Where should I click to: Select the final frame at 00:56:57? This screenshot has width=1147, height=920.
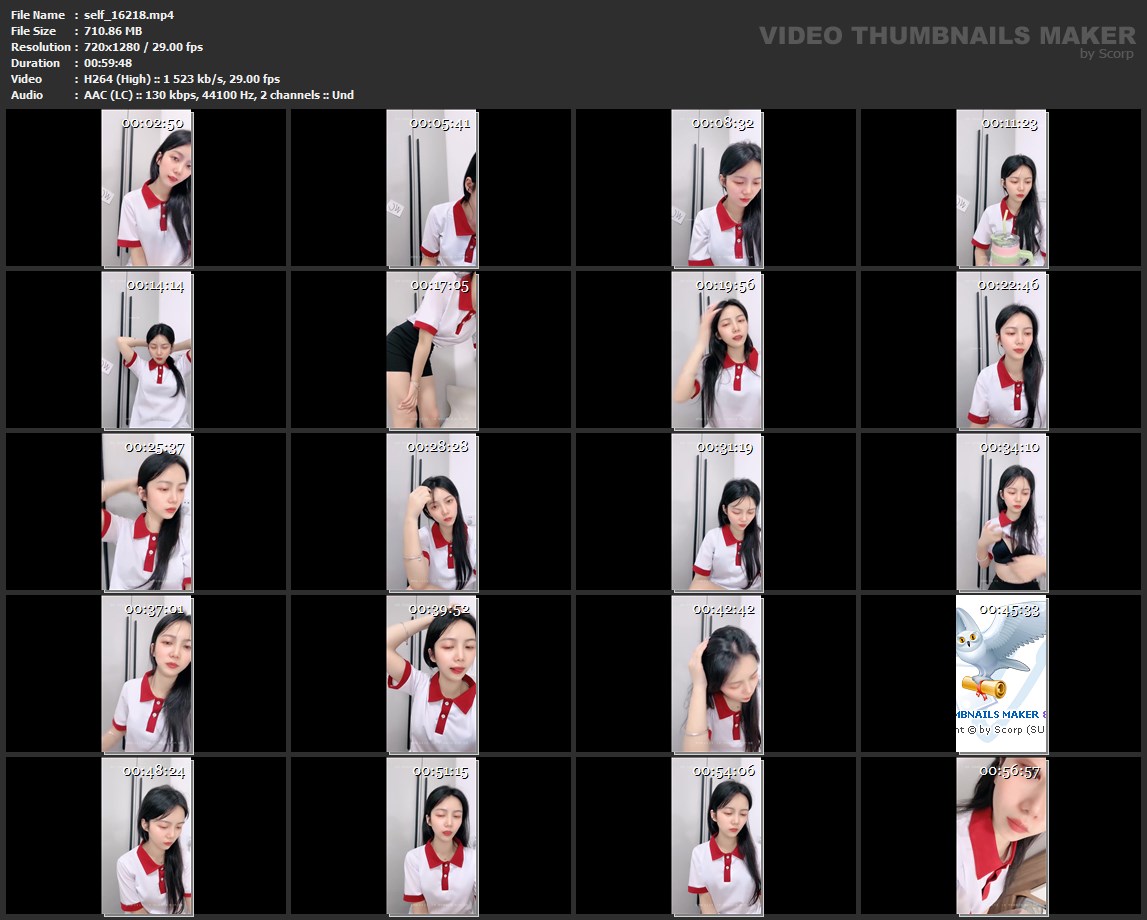tap(1001, 836)
